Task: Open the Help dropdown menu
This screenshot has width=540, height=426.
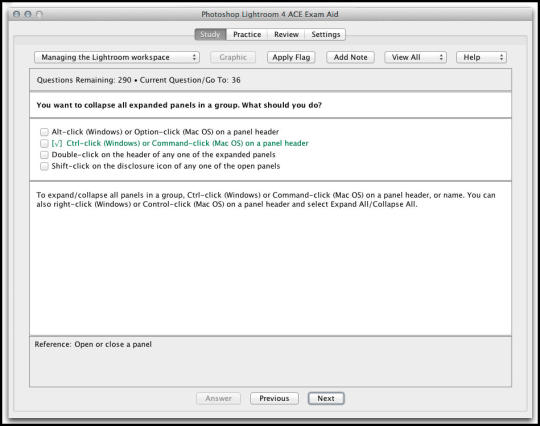Action: click(x=481, y=57)
